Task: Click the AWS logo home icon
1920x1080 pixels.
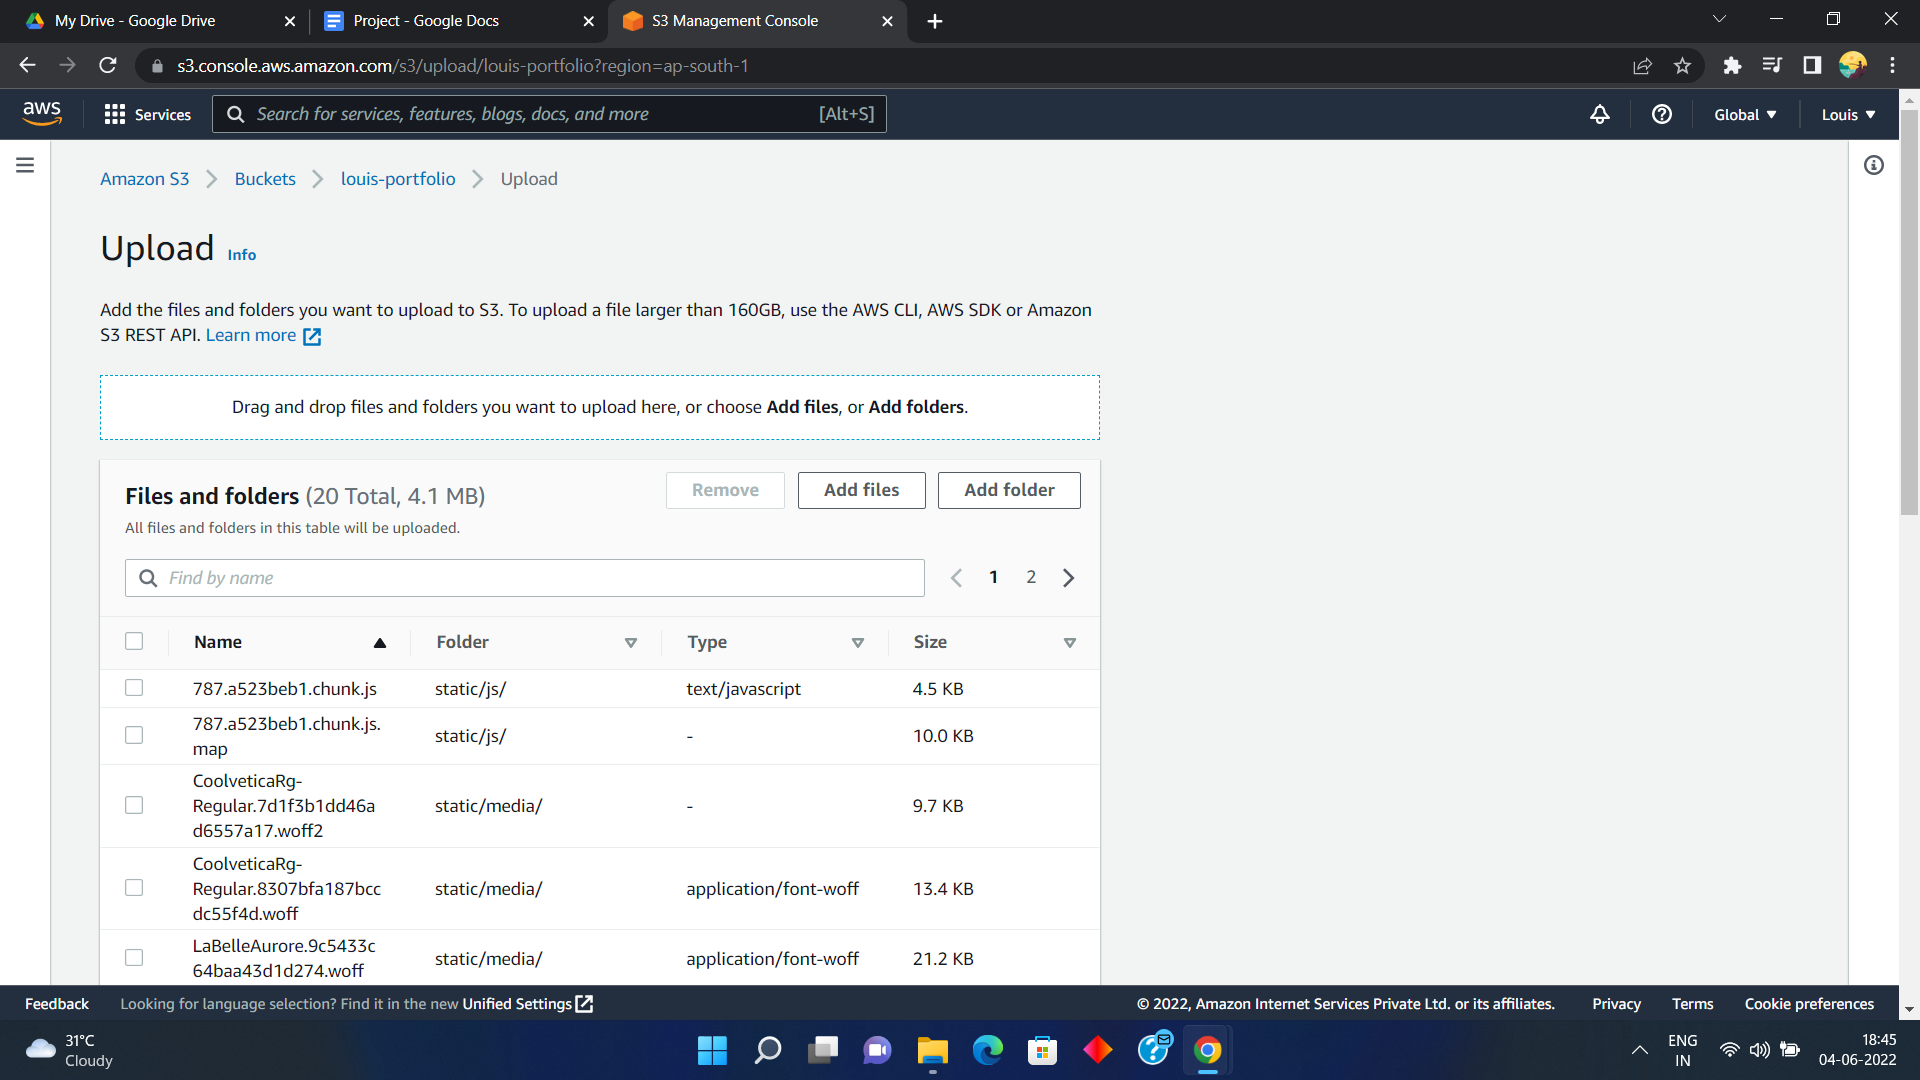Action: (x=42, y=114)
